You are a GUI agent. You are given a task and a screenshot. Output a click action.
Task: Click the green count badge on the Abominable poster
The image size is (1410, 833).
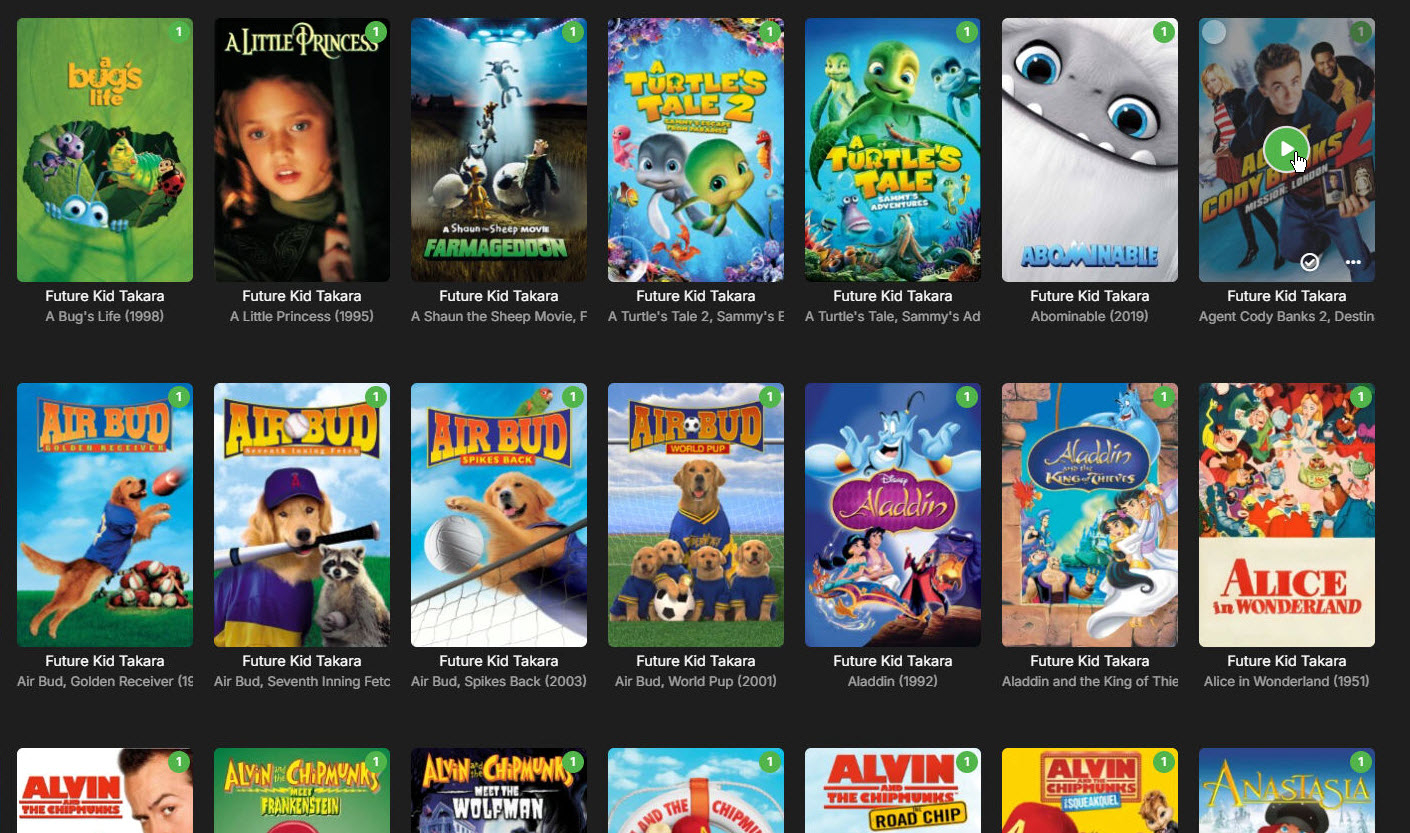pos(1163,32)
